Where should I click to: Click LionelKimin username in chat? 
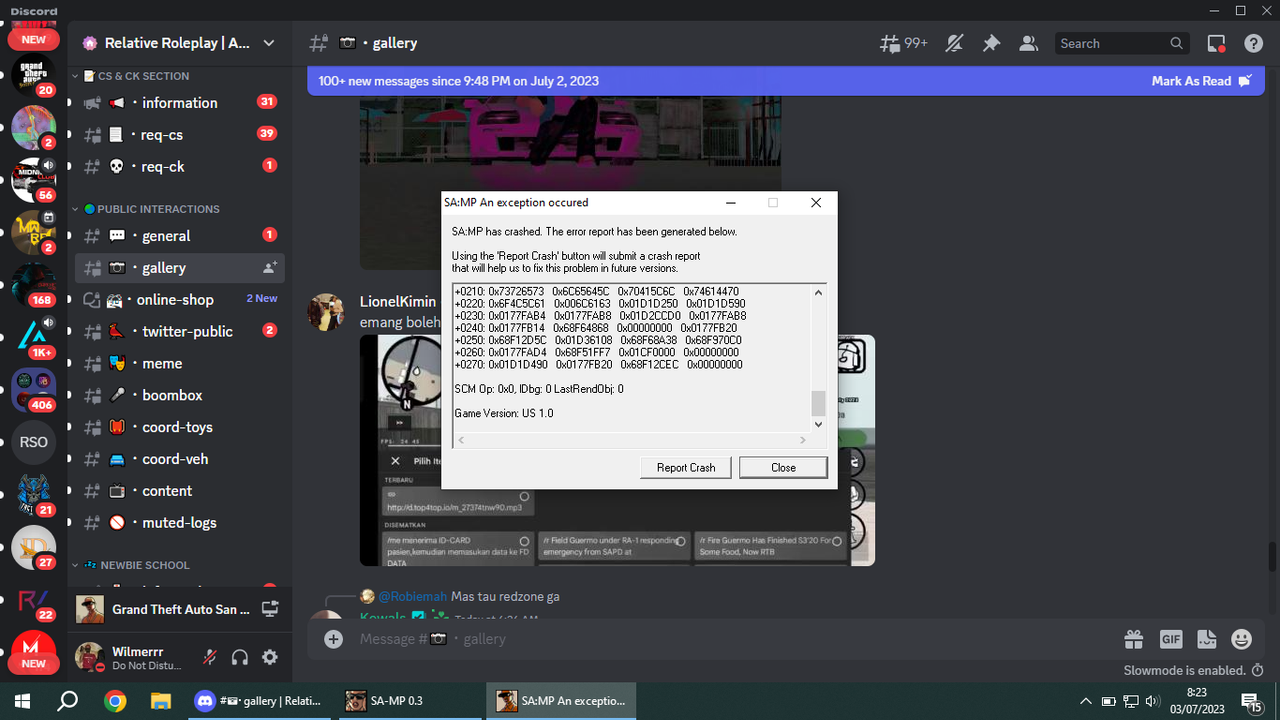tap(398, 302)
